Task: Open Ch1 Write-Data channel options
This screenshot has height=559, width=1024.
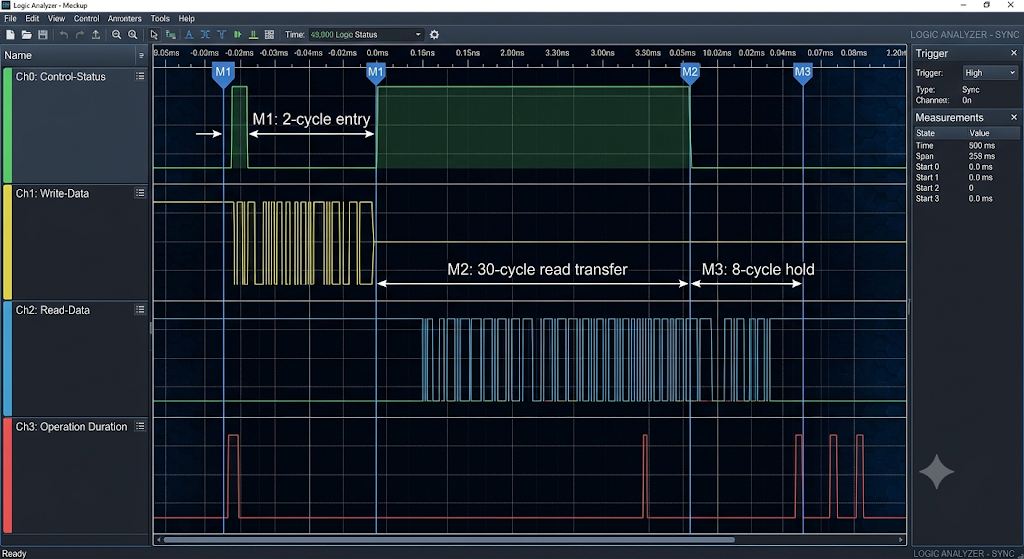Action: click(140, 193)
